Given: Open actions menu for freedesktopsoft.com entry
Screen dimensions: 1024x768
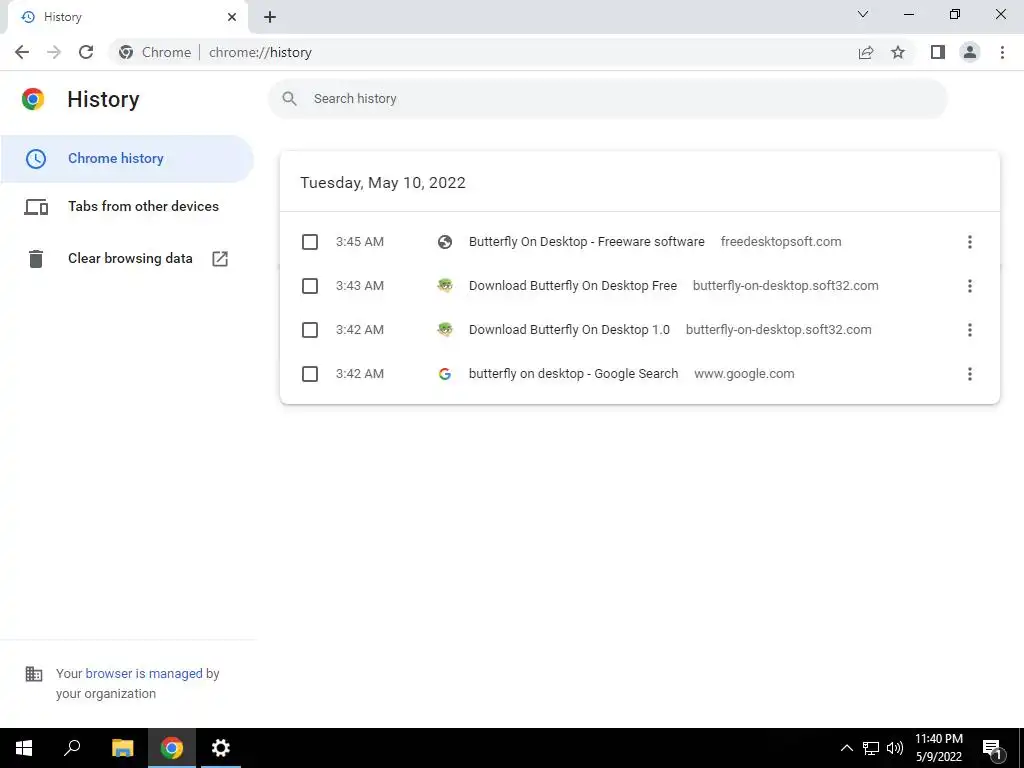Looking at the screenshot, I should tap(970, 242).
